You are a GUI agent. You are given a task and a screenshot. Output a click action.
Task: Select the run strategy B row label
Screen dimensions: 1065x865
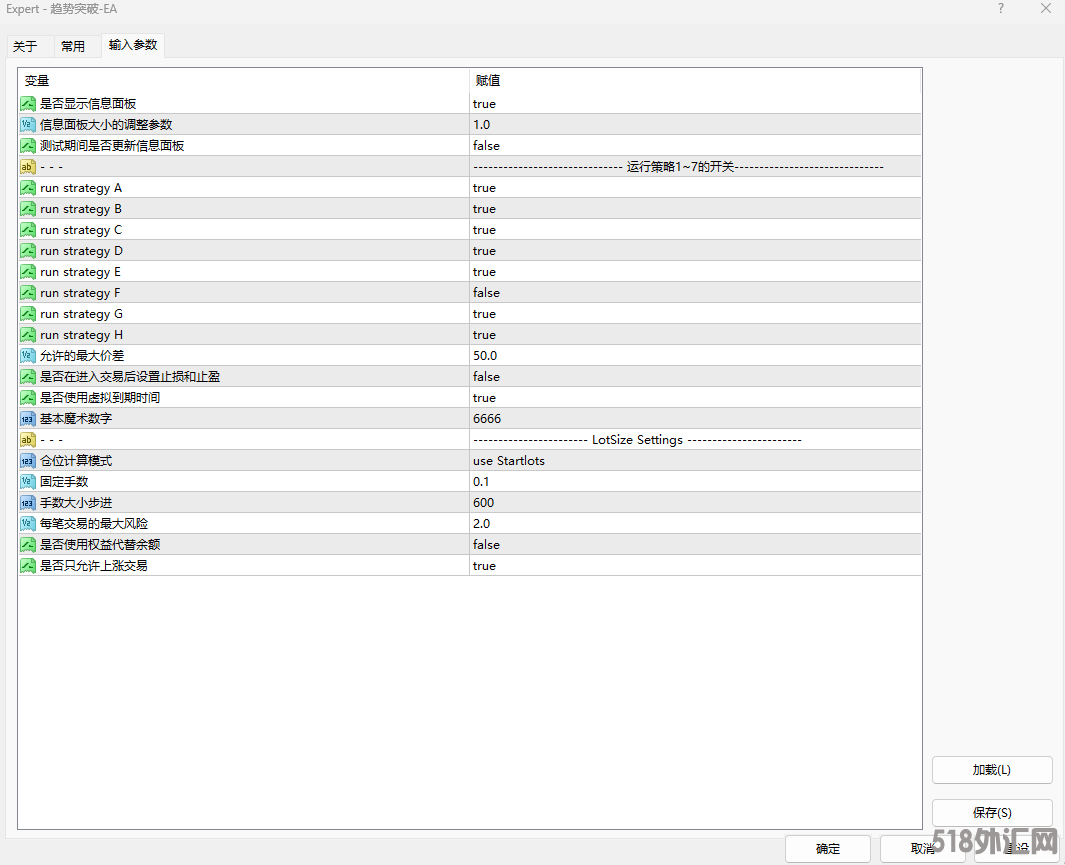81,209
